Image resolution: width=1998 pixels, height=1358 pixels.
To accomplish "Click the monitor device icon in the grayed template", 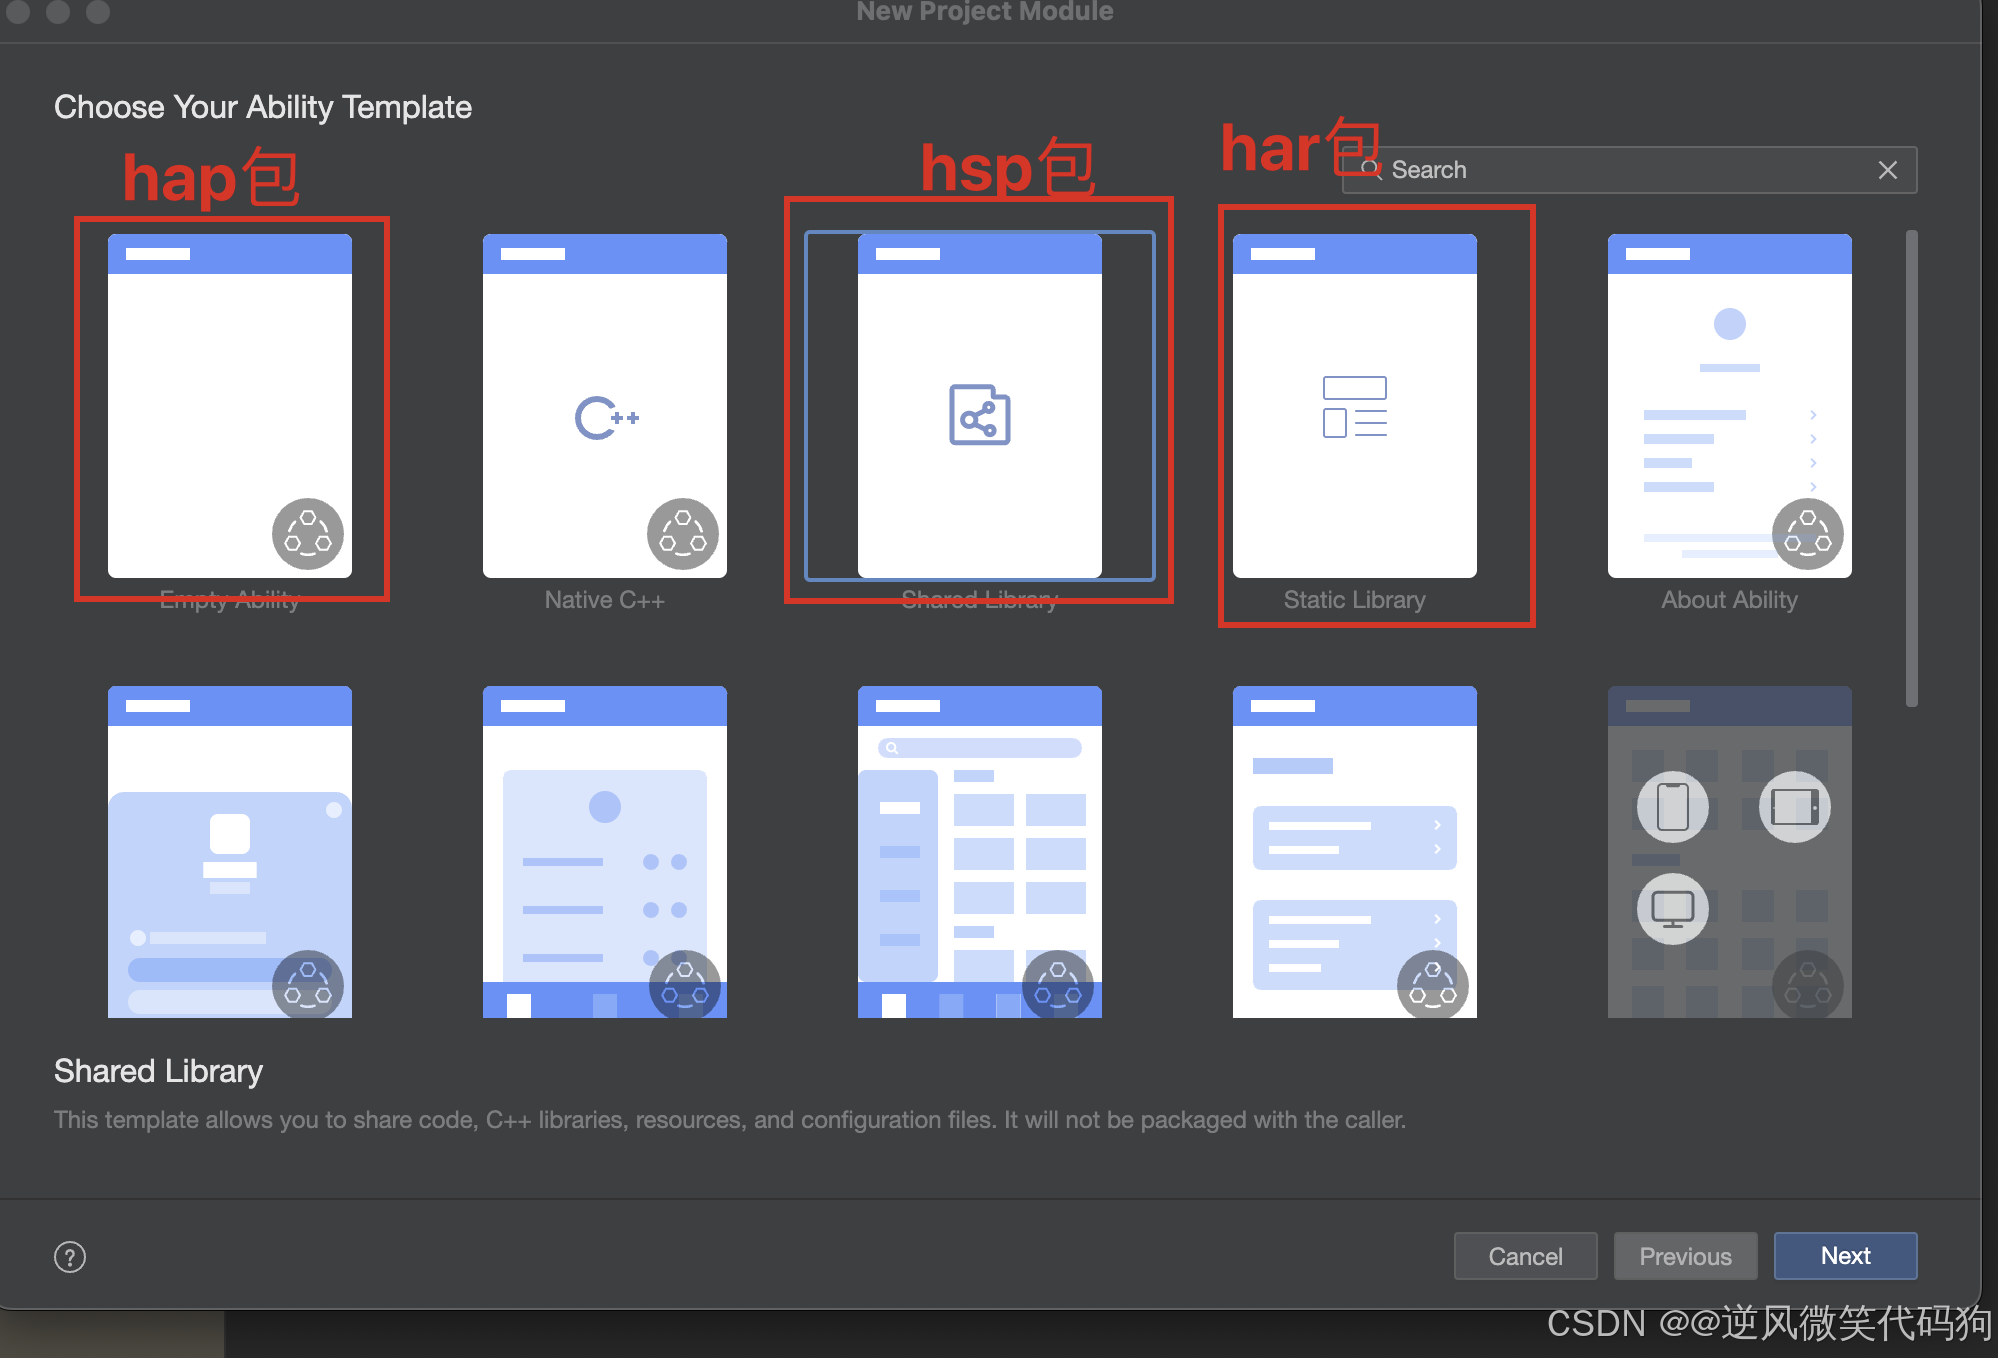I will click(1672, 908).
